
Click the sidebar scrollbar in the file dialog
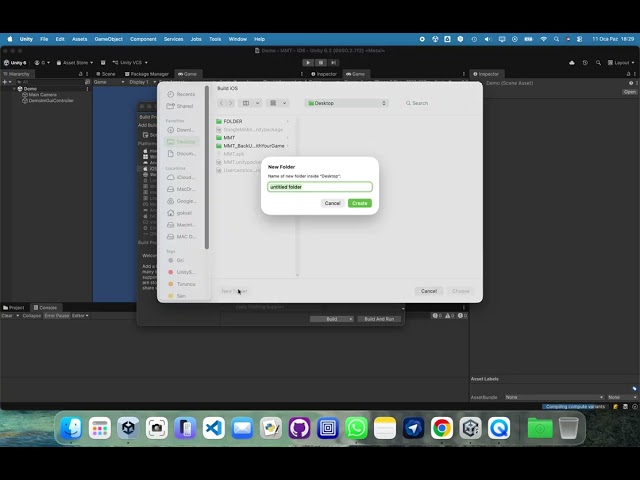207,167
